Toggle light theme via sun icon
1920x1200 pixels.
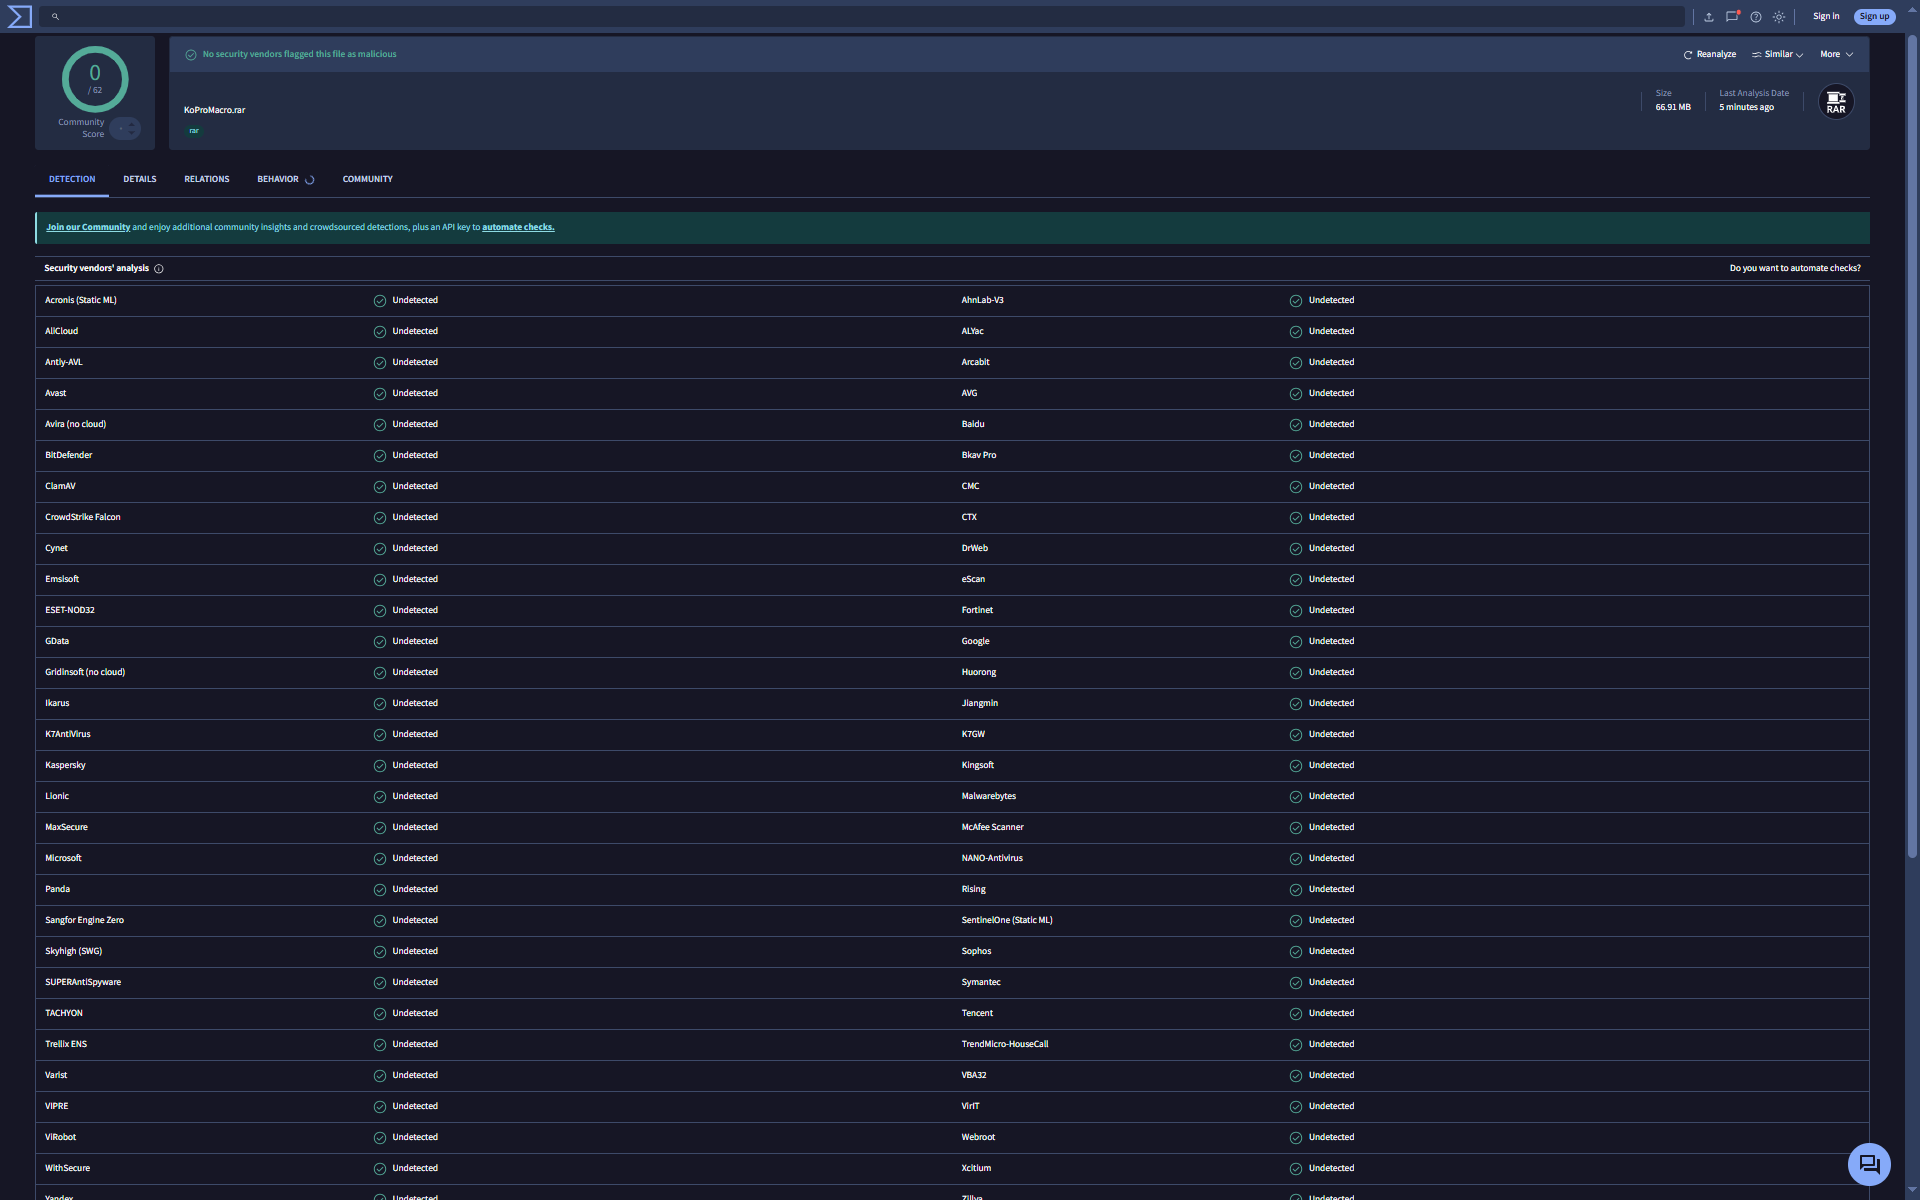[1779, 17]
